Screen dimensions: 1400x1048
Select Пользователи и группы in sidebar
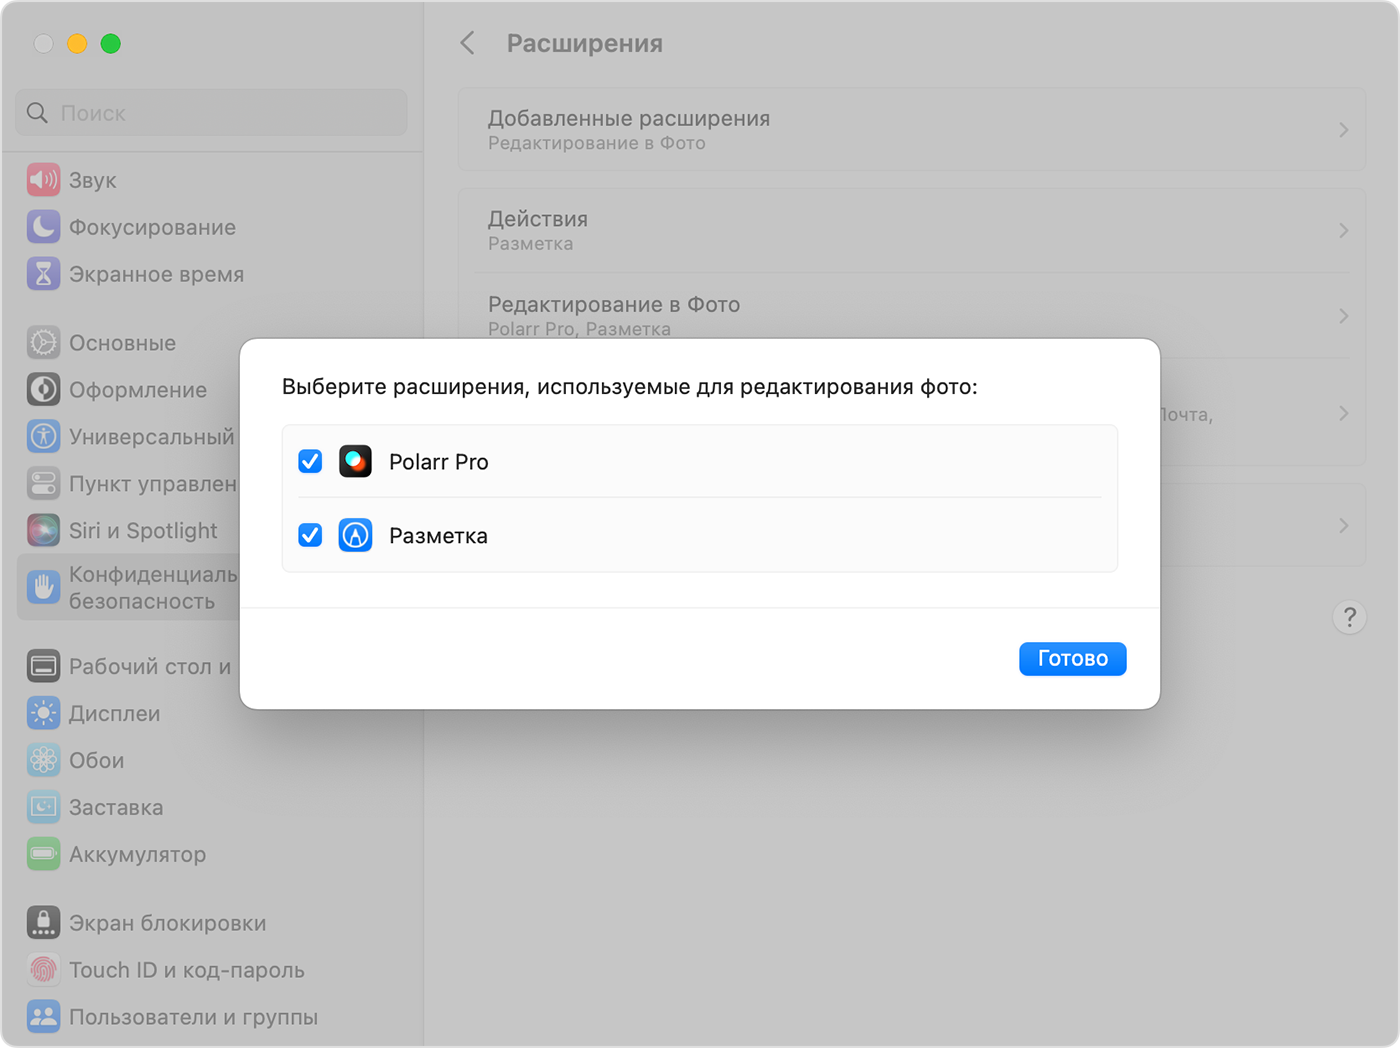pos(193,1018)
